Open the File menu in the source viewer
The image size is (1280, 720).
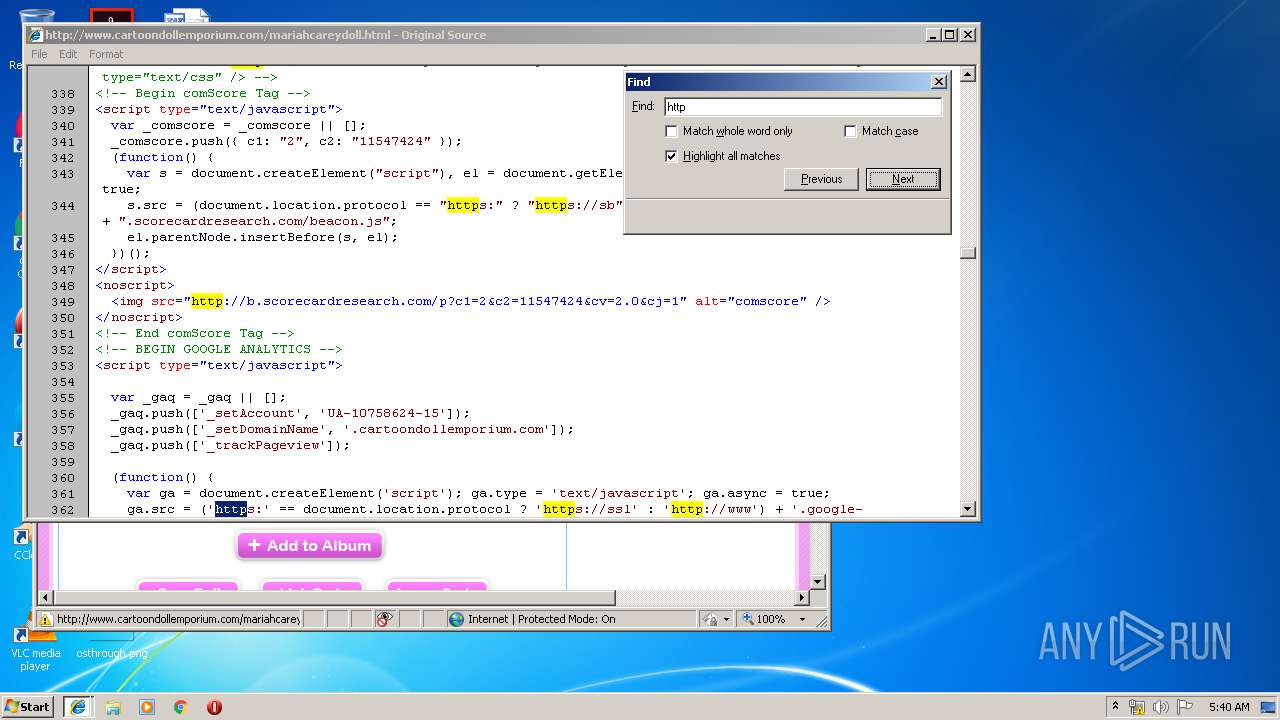(x=39, y=54)
